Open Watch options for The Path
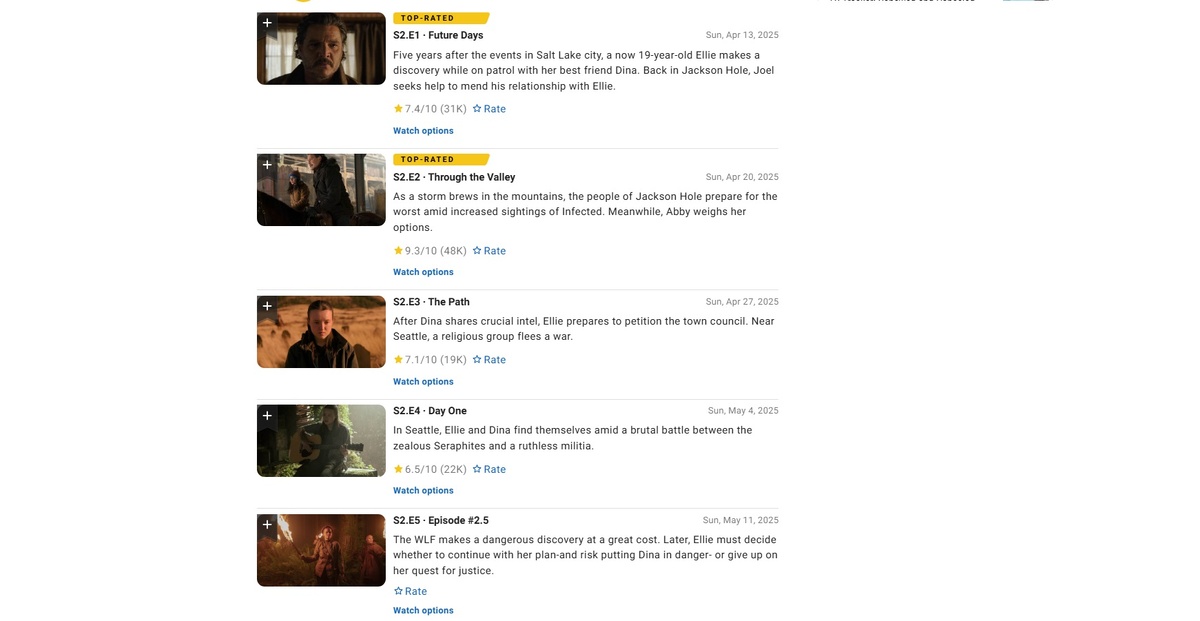Image resolution: width=1200 pixels, height=621 pixels. pyautogui.click(x=423, y=382)
